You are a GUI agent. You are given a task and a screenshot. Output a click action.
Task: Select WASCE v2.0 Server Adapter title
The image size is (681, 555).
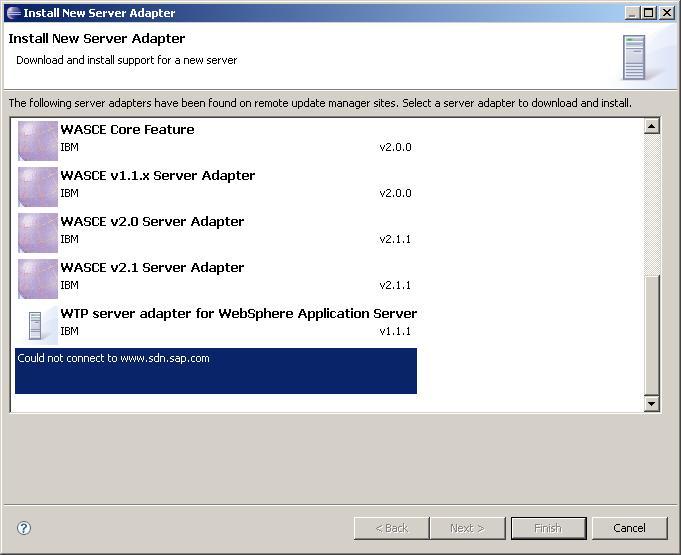pyautogui.click(x=152, y=221)
